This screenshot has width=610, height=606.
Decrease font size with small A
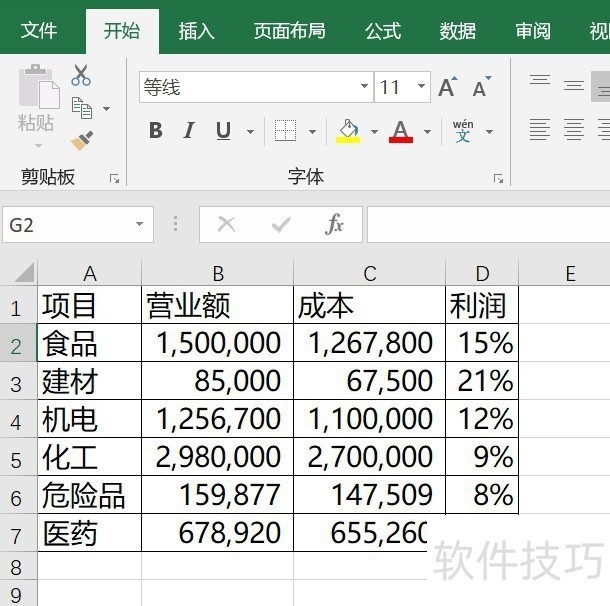point(482,87)
